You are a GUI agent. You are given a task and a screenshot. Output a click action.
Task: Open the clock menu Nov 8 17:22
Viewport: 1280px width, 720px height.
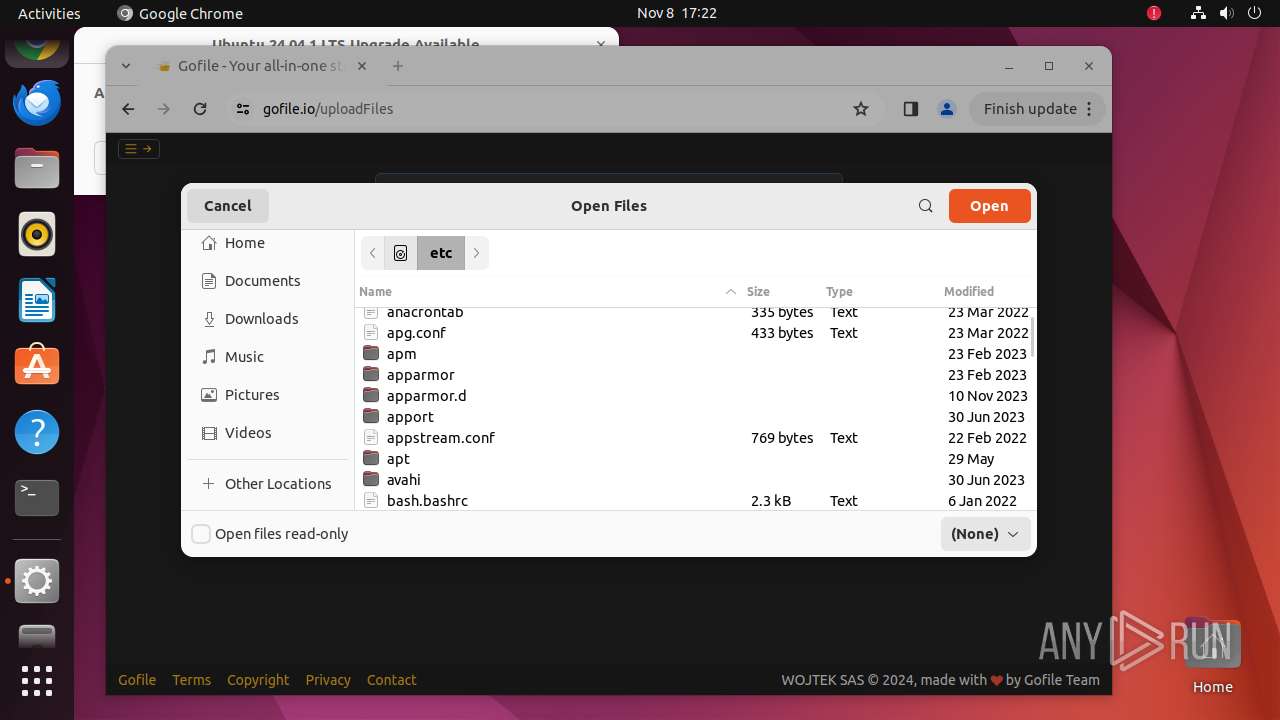pos(677,13)
